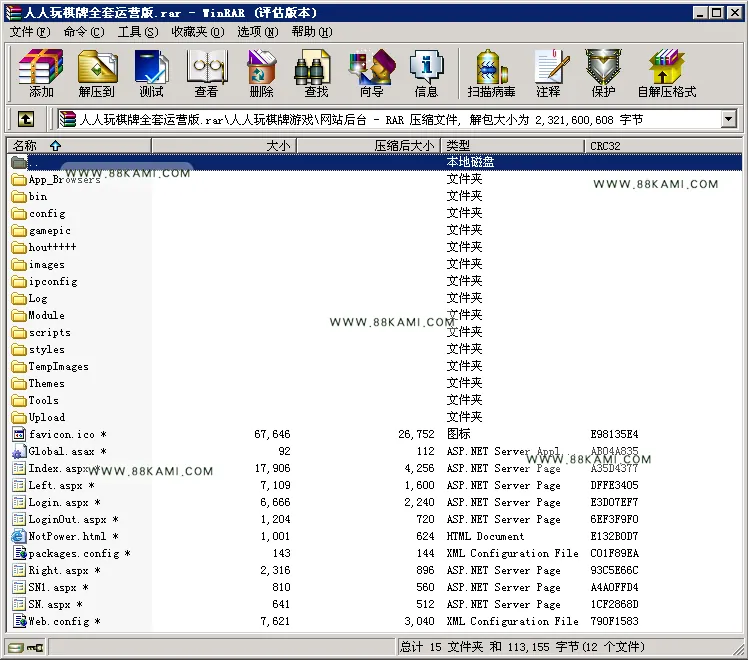Sort by Type (类型) column header
The width and height of the screenshot is (748, 660).
[x=512, y=145]
